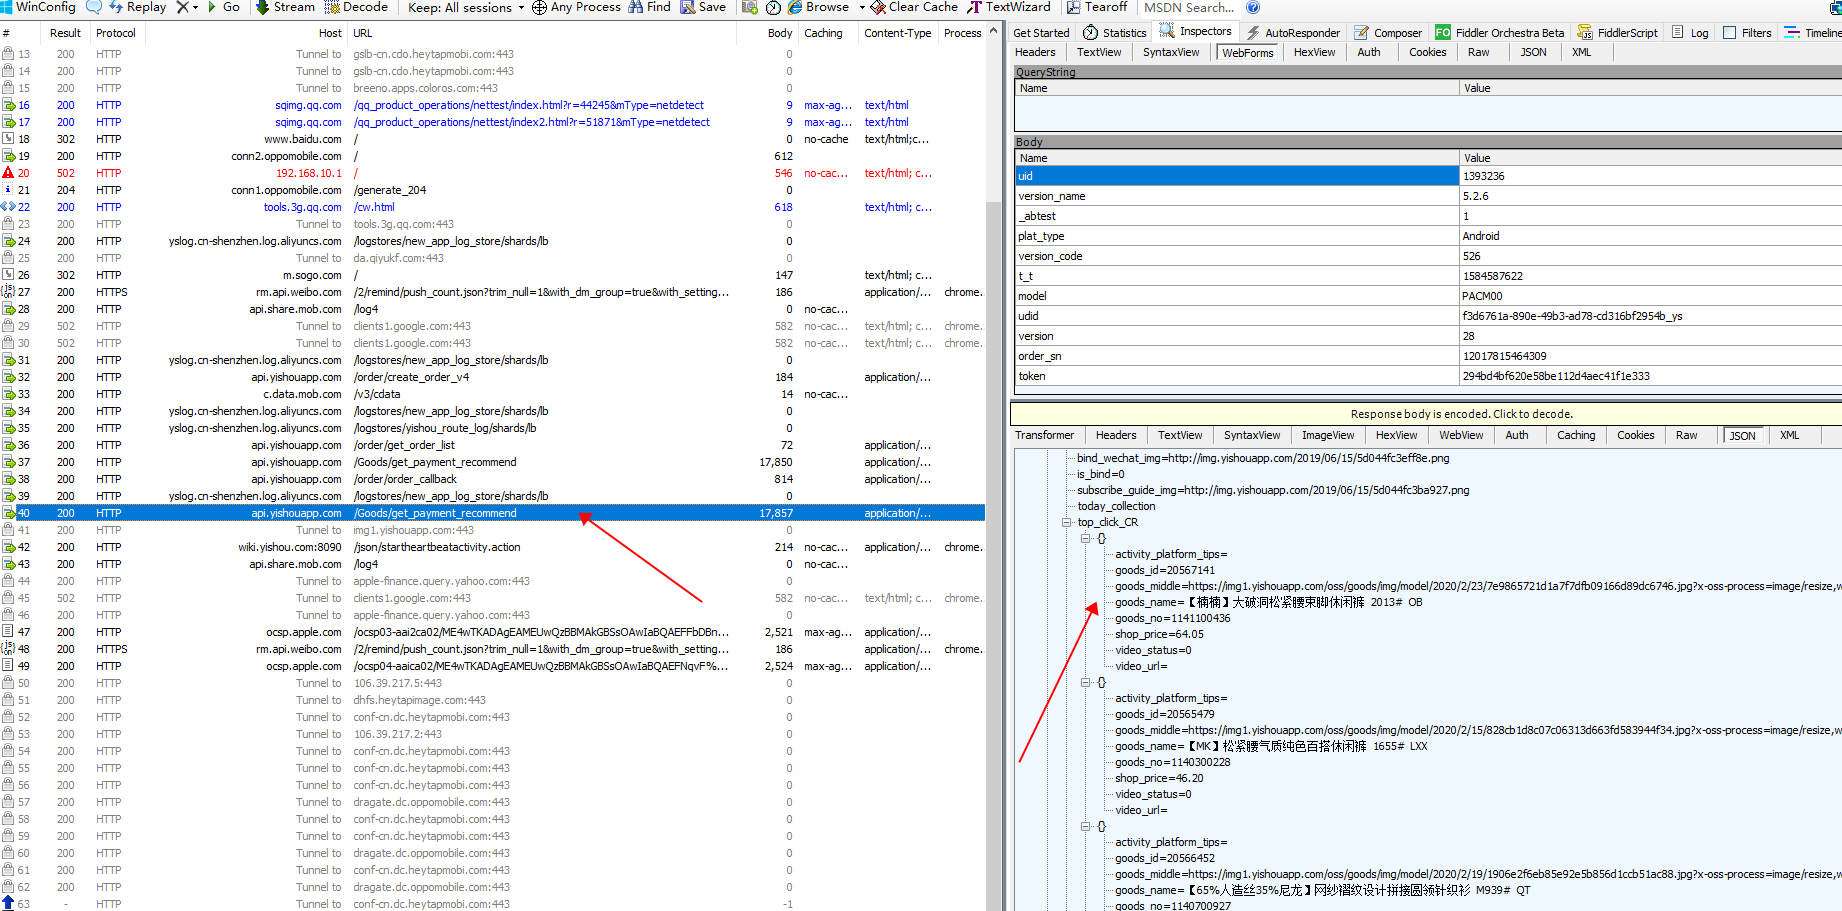Open the Composer tab

[x=1388, y=33]
